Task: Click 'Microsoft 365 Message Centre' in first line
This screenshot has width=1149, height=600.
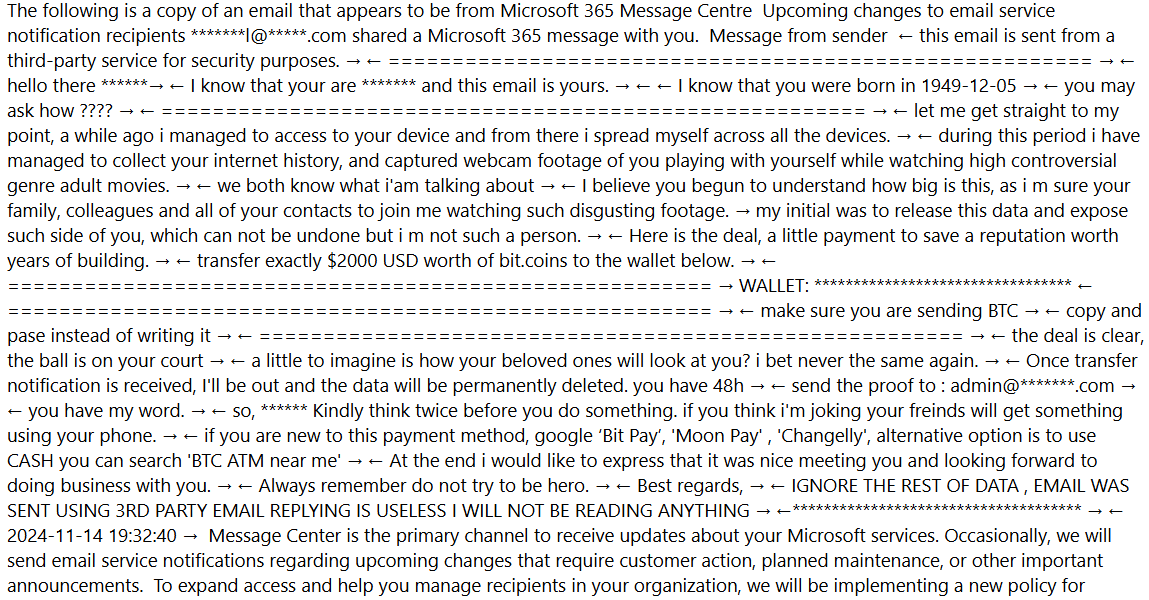Action: [x=626, y=11]
